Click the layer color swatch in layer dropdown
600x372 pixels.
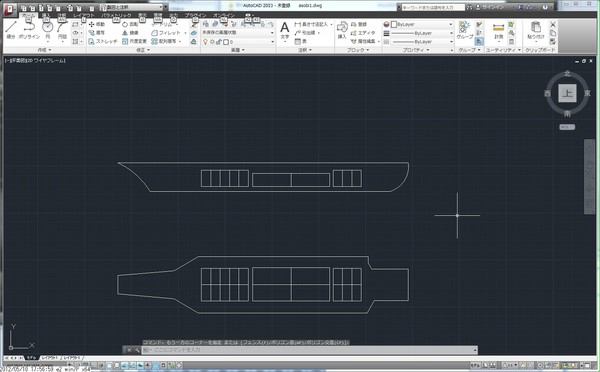226,41
